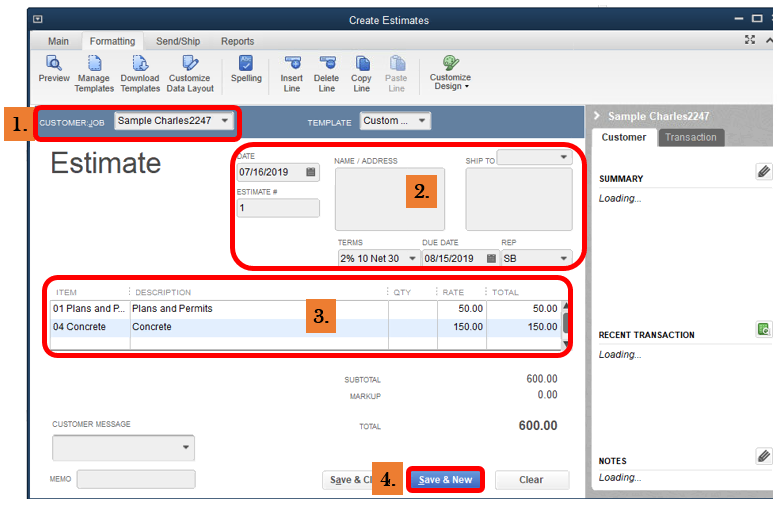Click the Ship To address box
This screenshot has height=509, width=781.
coord(519,199)
